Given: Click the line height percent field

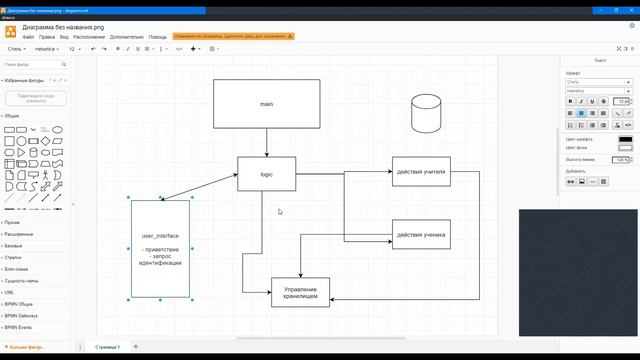Looking at the screenshot, I should pos(620,160).
